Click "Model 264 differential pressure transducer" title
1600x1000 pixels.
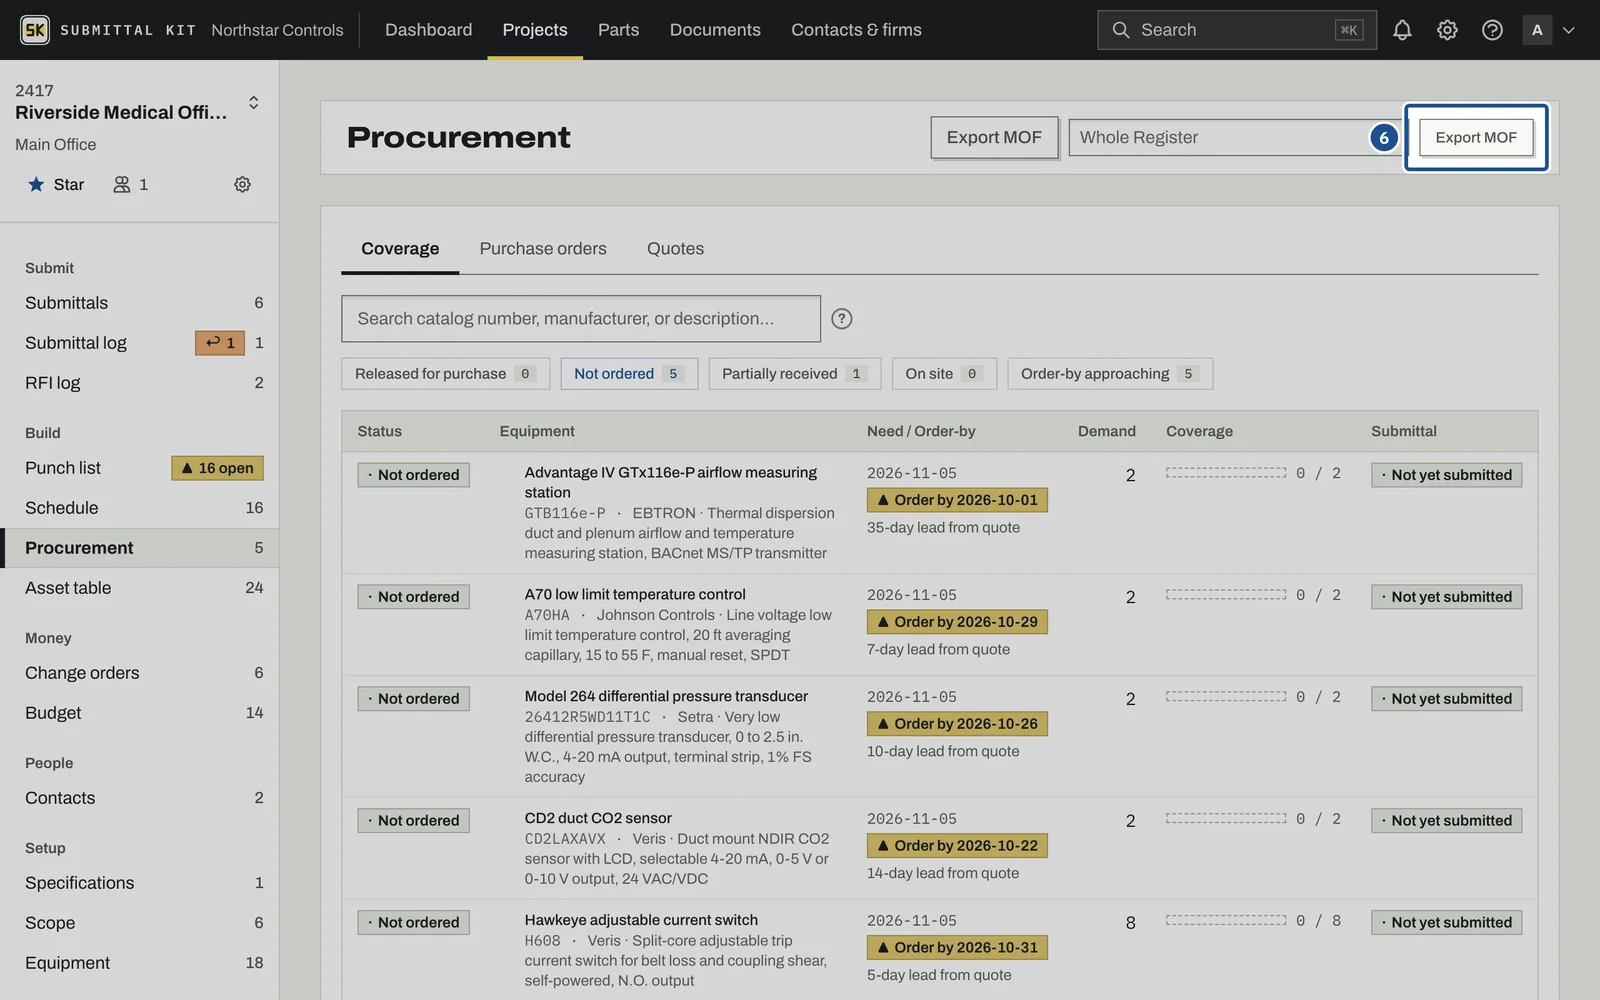pyautogui.click(x=666, y=696)
